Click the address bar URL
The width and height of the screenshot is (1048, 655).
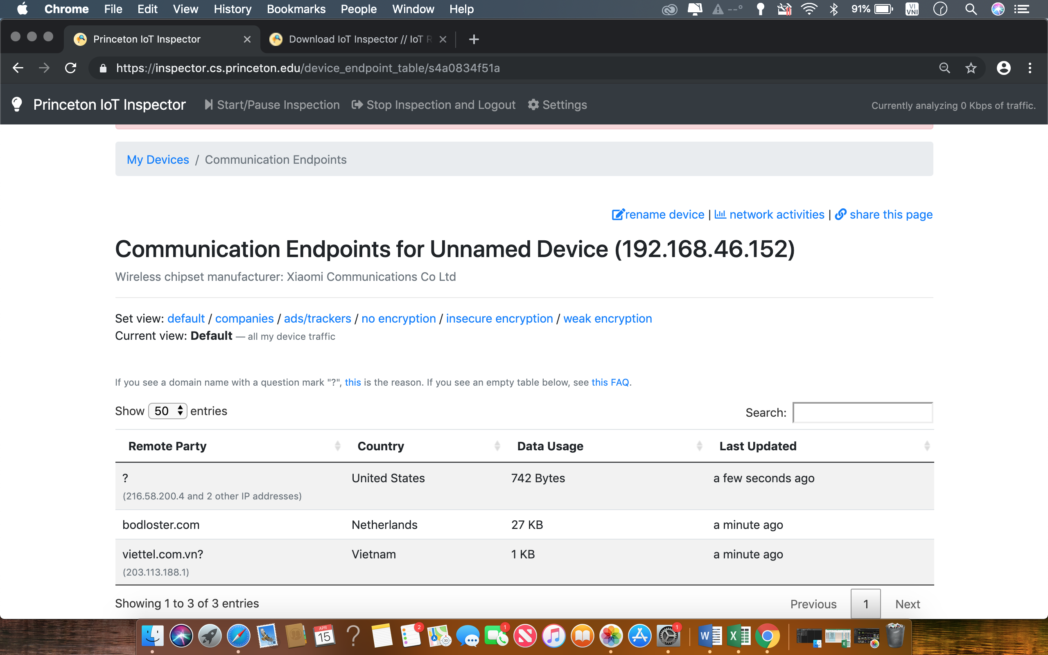[x=307, y=68]
